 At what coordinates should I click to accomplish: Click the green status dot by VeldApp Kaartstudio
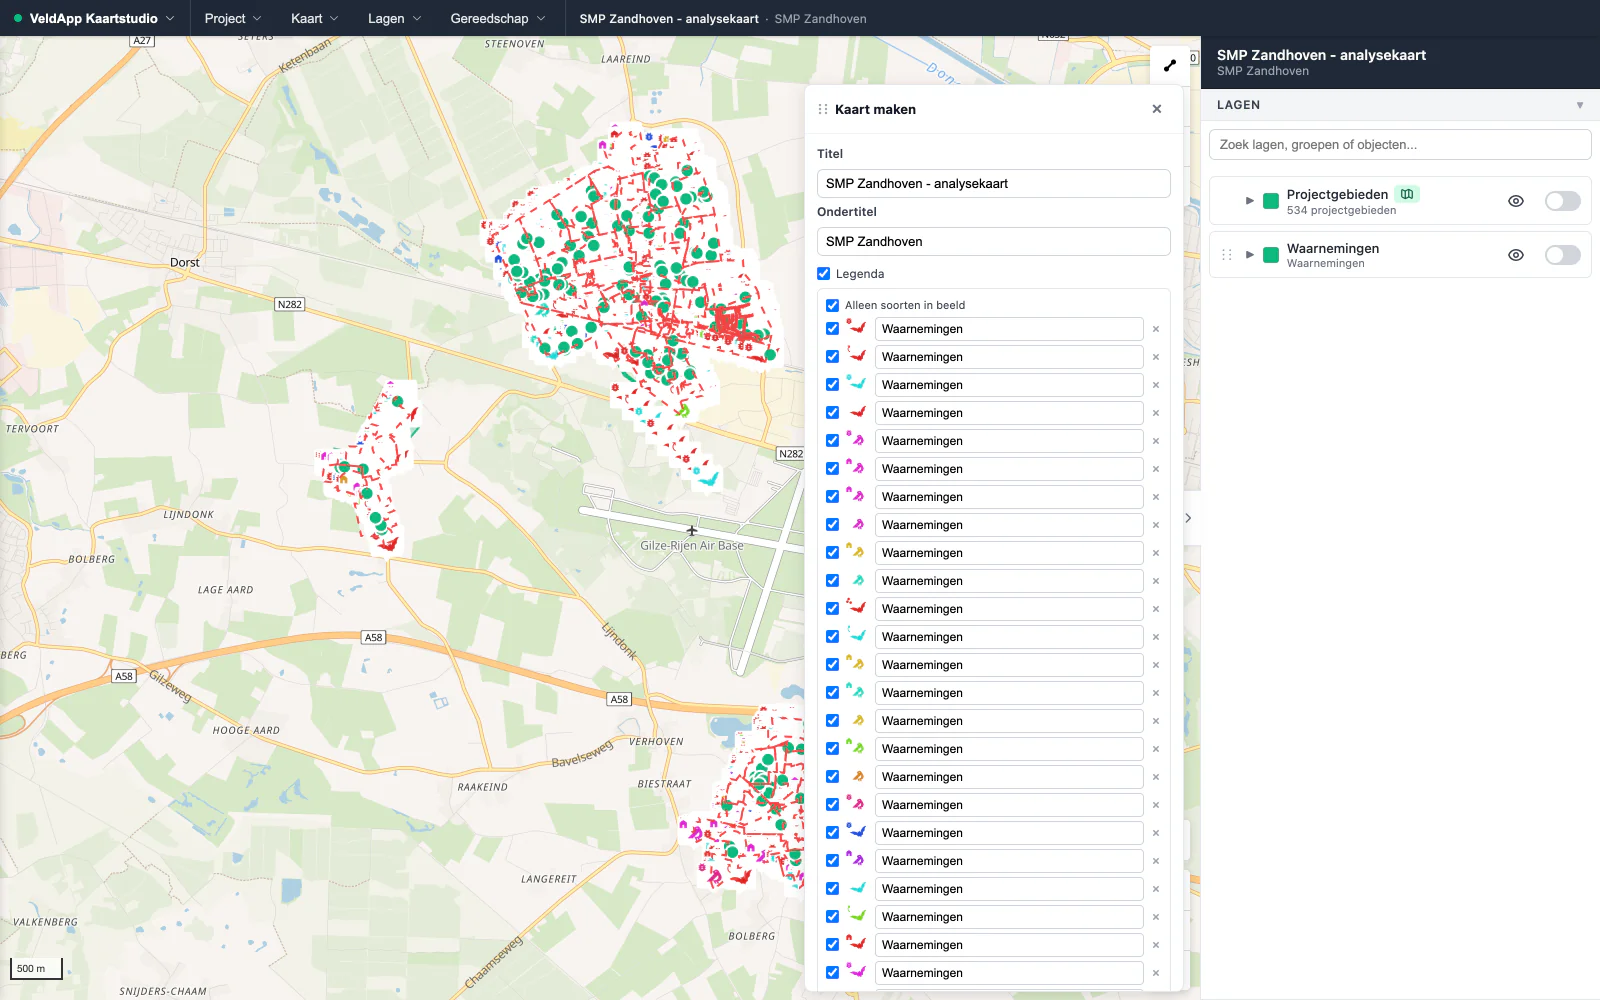click(18, 18)
